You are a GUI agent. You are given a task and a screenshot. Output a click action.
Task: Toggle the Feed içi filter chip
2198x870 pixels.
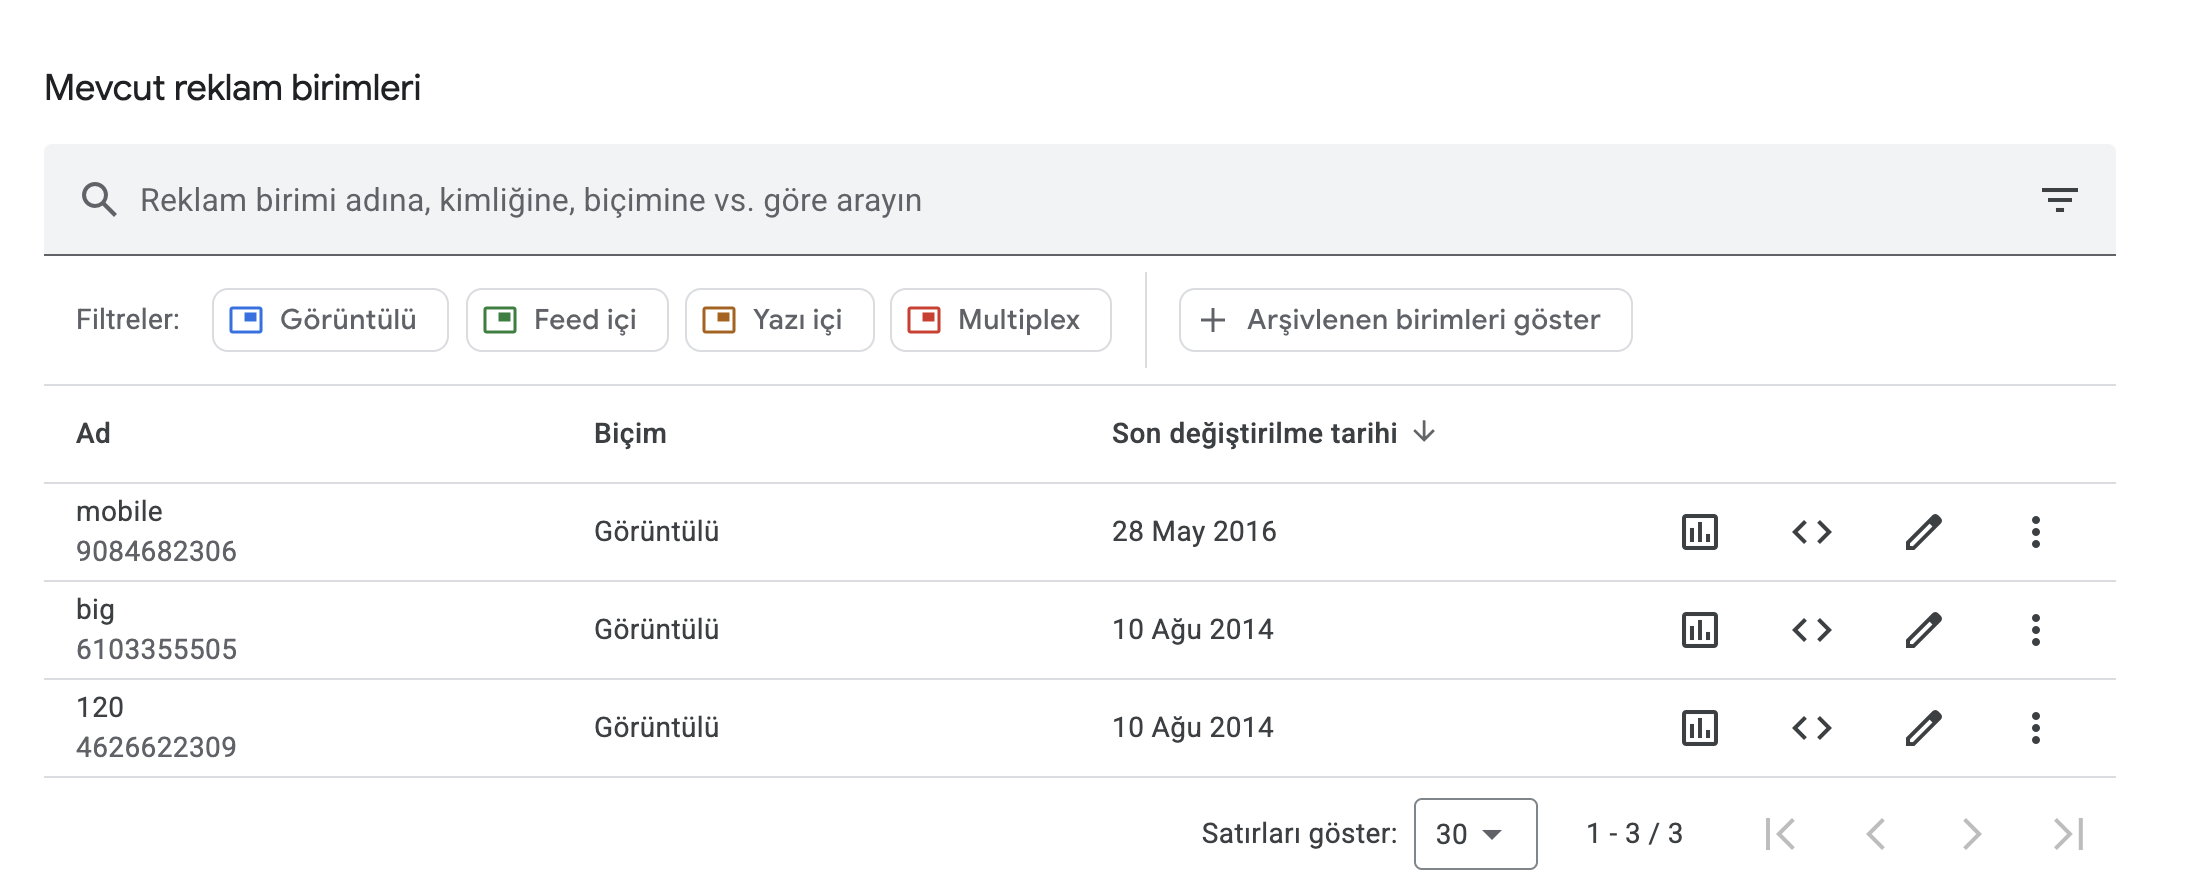[567, 320]
